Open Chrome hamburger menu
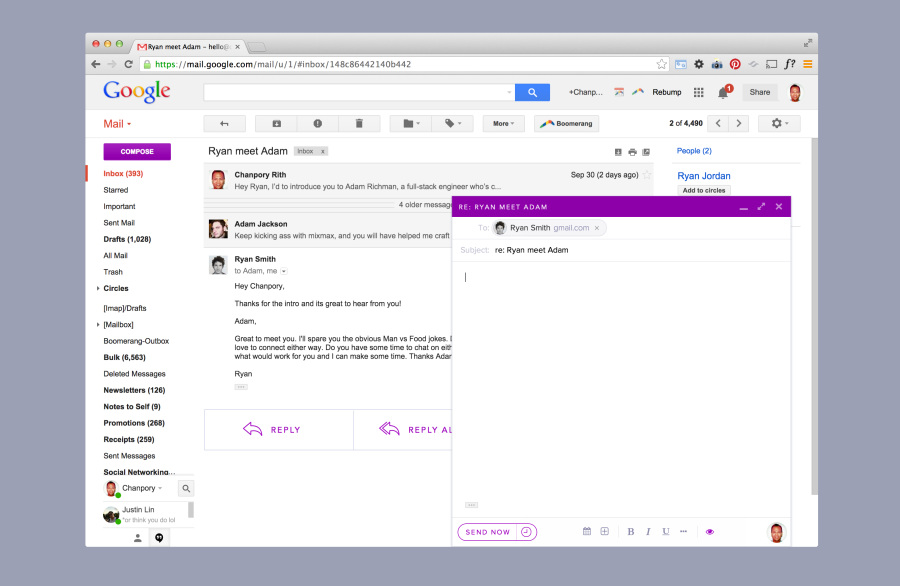This screenshot has width=900, height=586. click(x=808, y=64)
